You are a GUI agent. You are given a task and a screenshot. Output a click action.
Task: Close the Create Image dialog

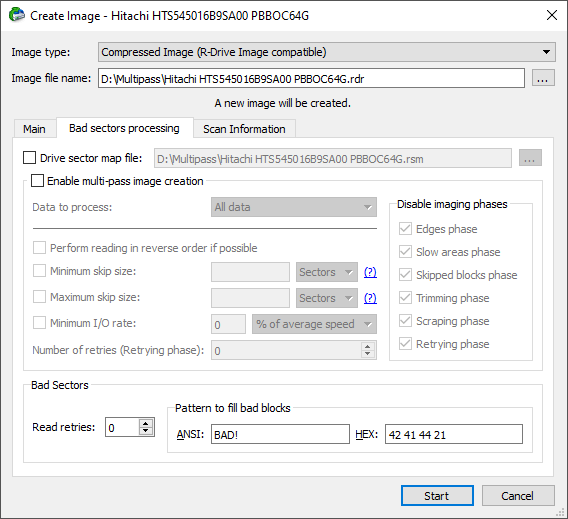tap(551, 15)
